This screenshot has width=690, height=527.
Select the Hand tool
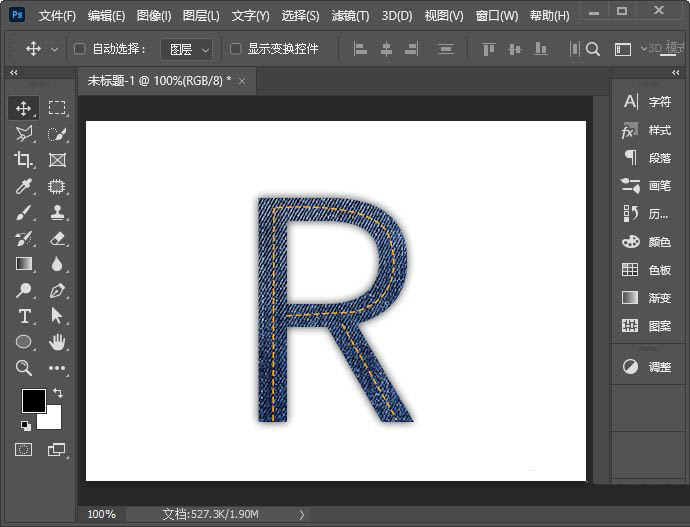click(x=57, y=342)
